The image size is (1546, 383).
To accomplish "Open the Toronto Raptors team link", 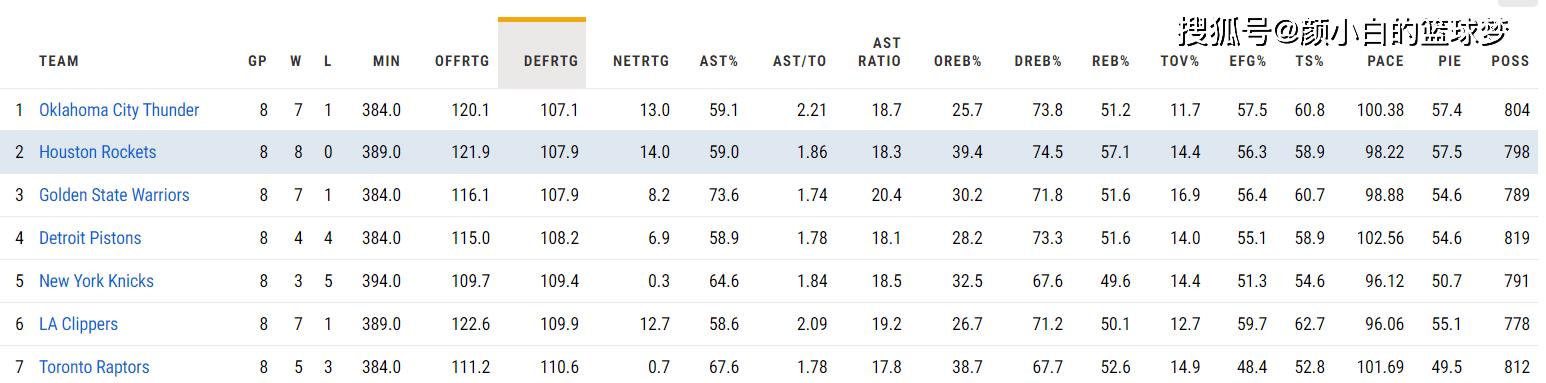I will pyautogui.click(x=94, y=367).
